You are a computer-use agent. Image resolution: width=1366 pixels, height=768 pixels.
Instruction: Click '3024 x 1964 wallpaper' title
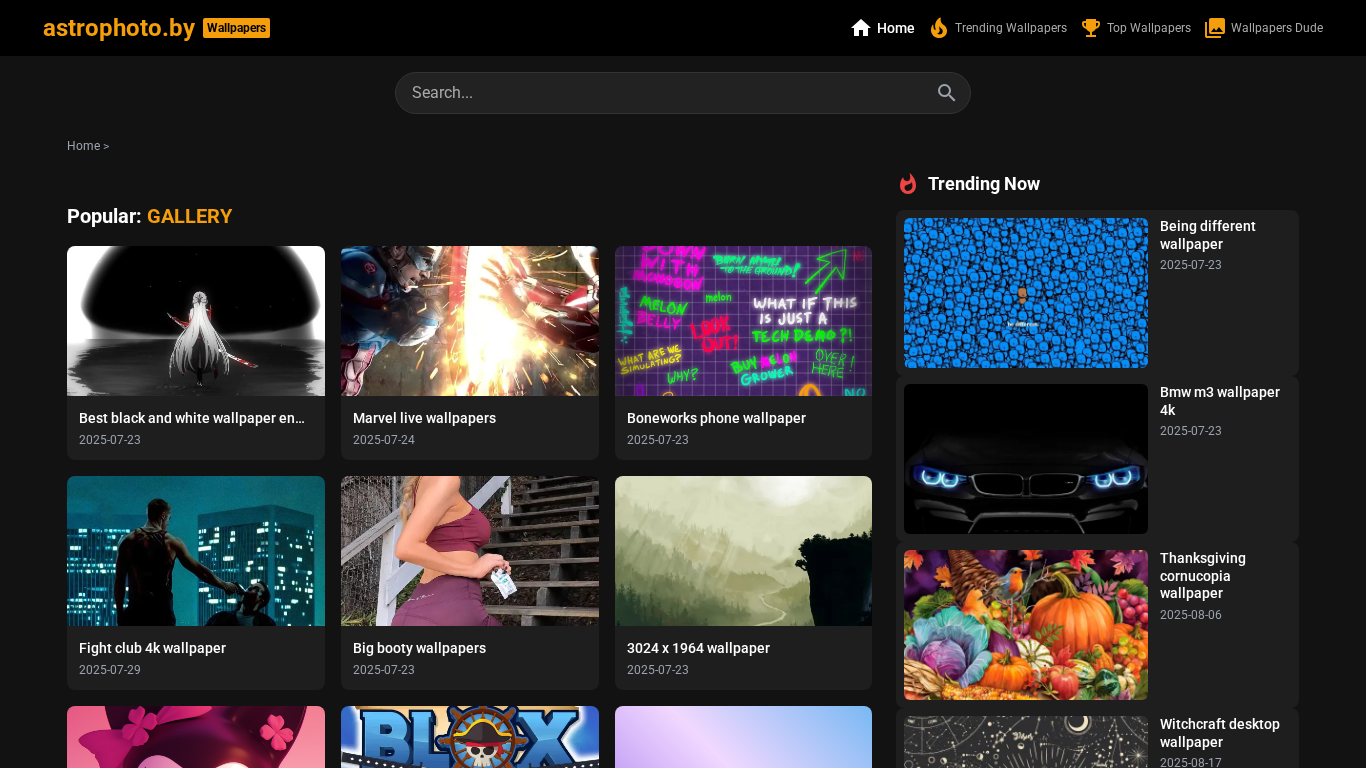[698, 648]
